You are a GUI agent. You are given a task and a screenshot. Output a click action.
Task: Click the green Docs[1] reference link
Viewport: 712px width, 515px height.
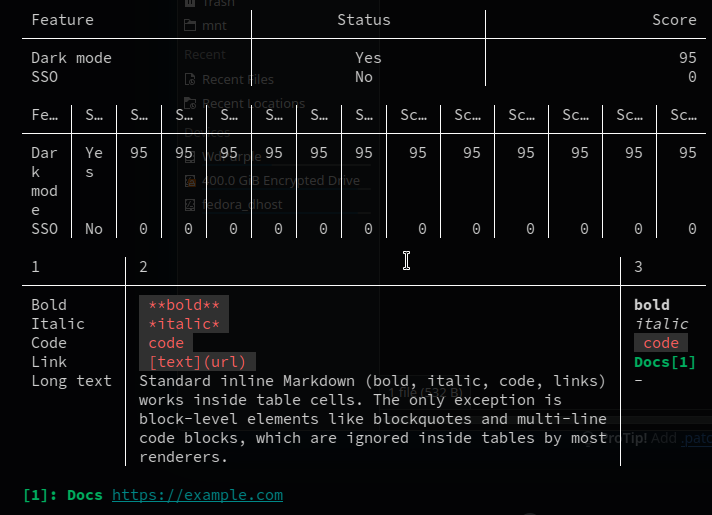point(665,362)
